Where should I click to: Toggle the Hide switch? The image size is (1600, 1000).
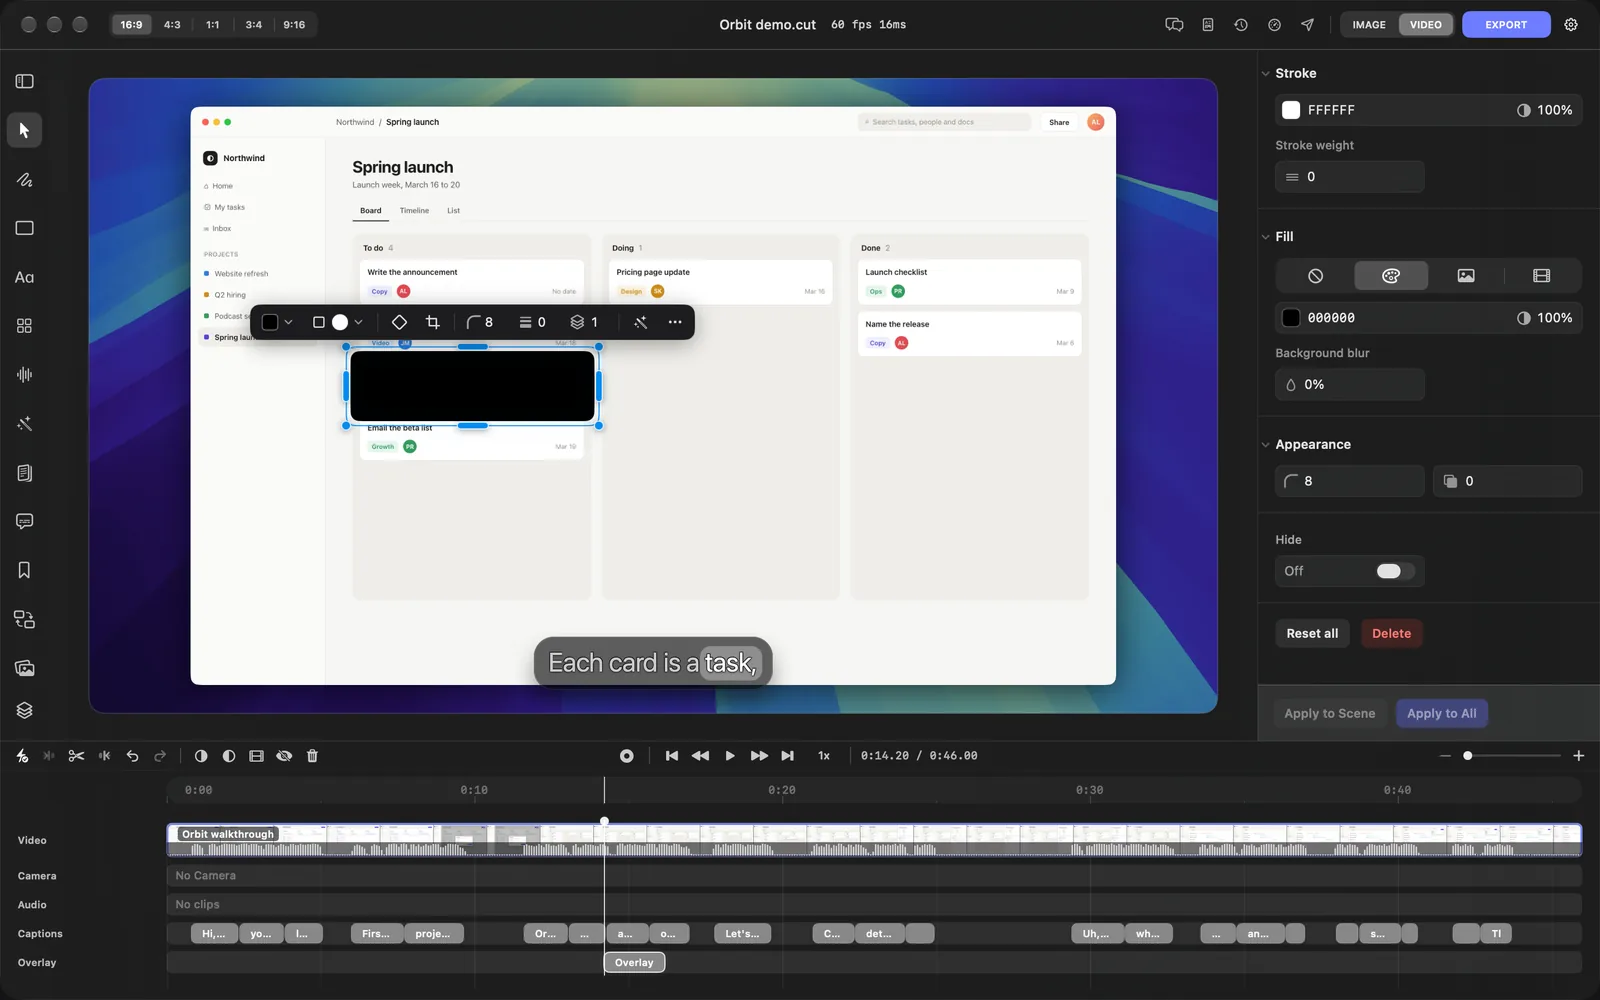[x=1395, y=571]
